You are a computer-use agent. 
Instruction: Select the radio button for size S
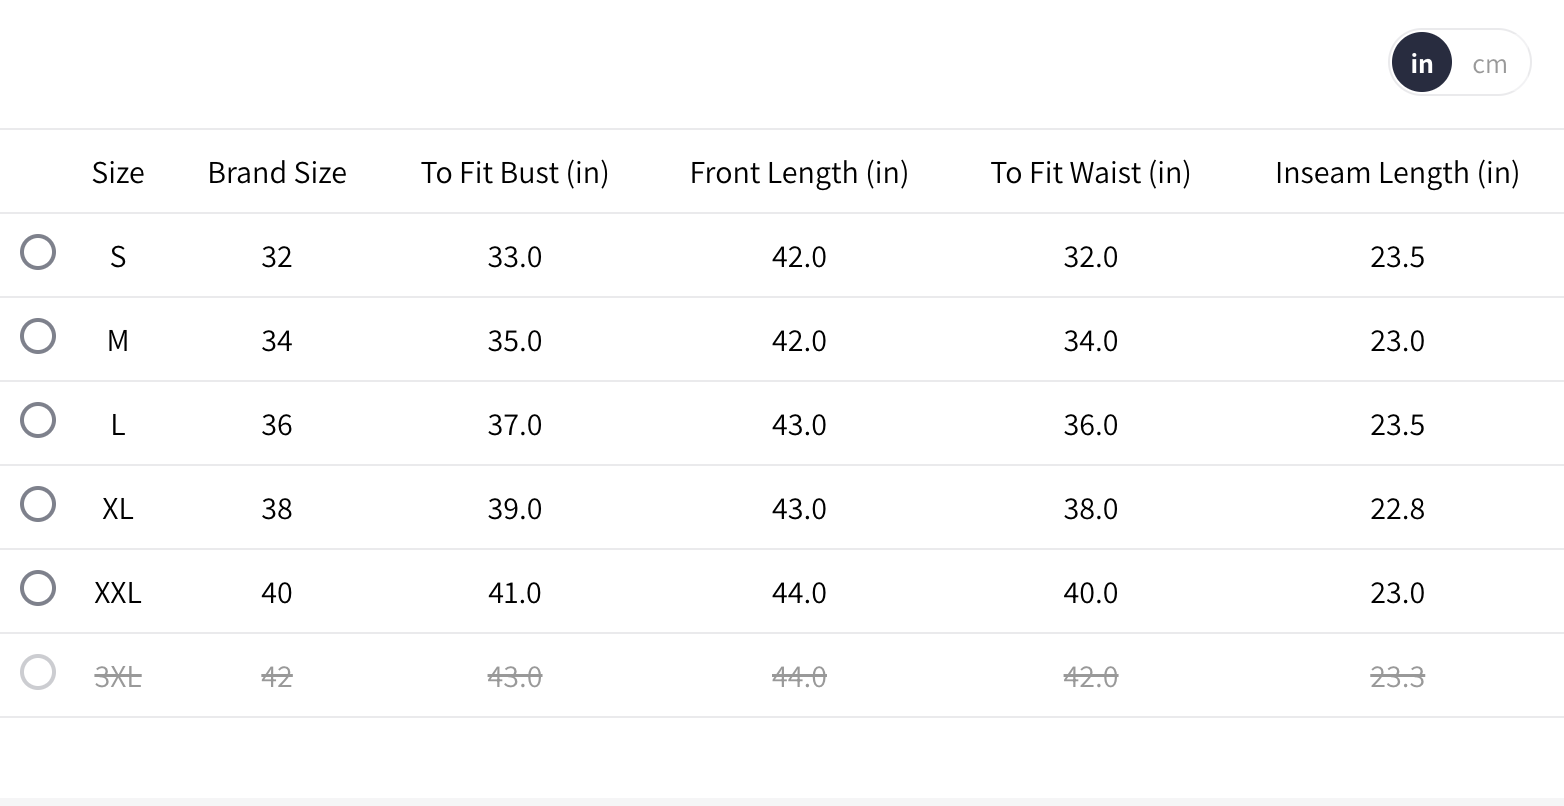point(38,252)
